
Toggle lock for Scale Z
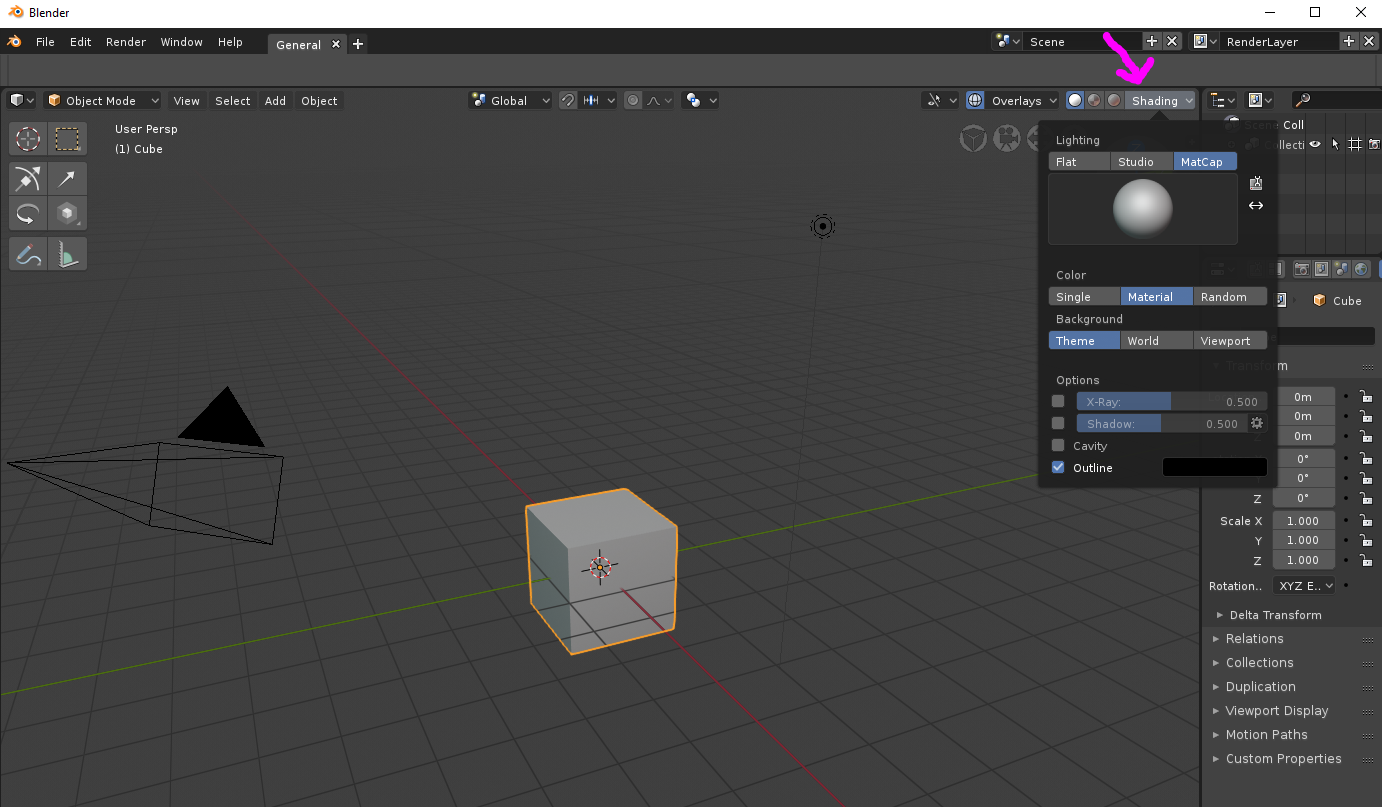[1365, 560]
